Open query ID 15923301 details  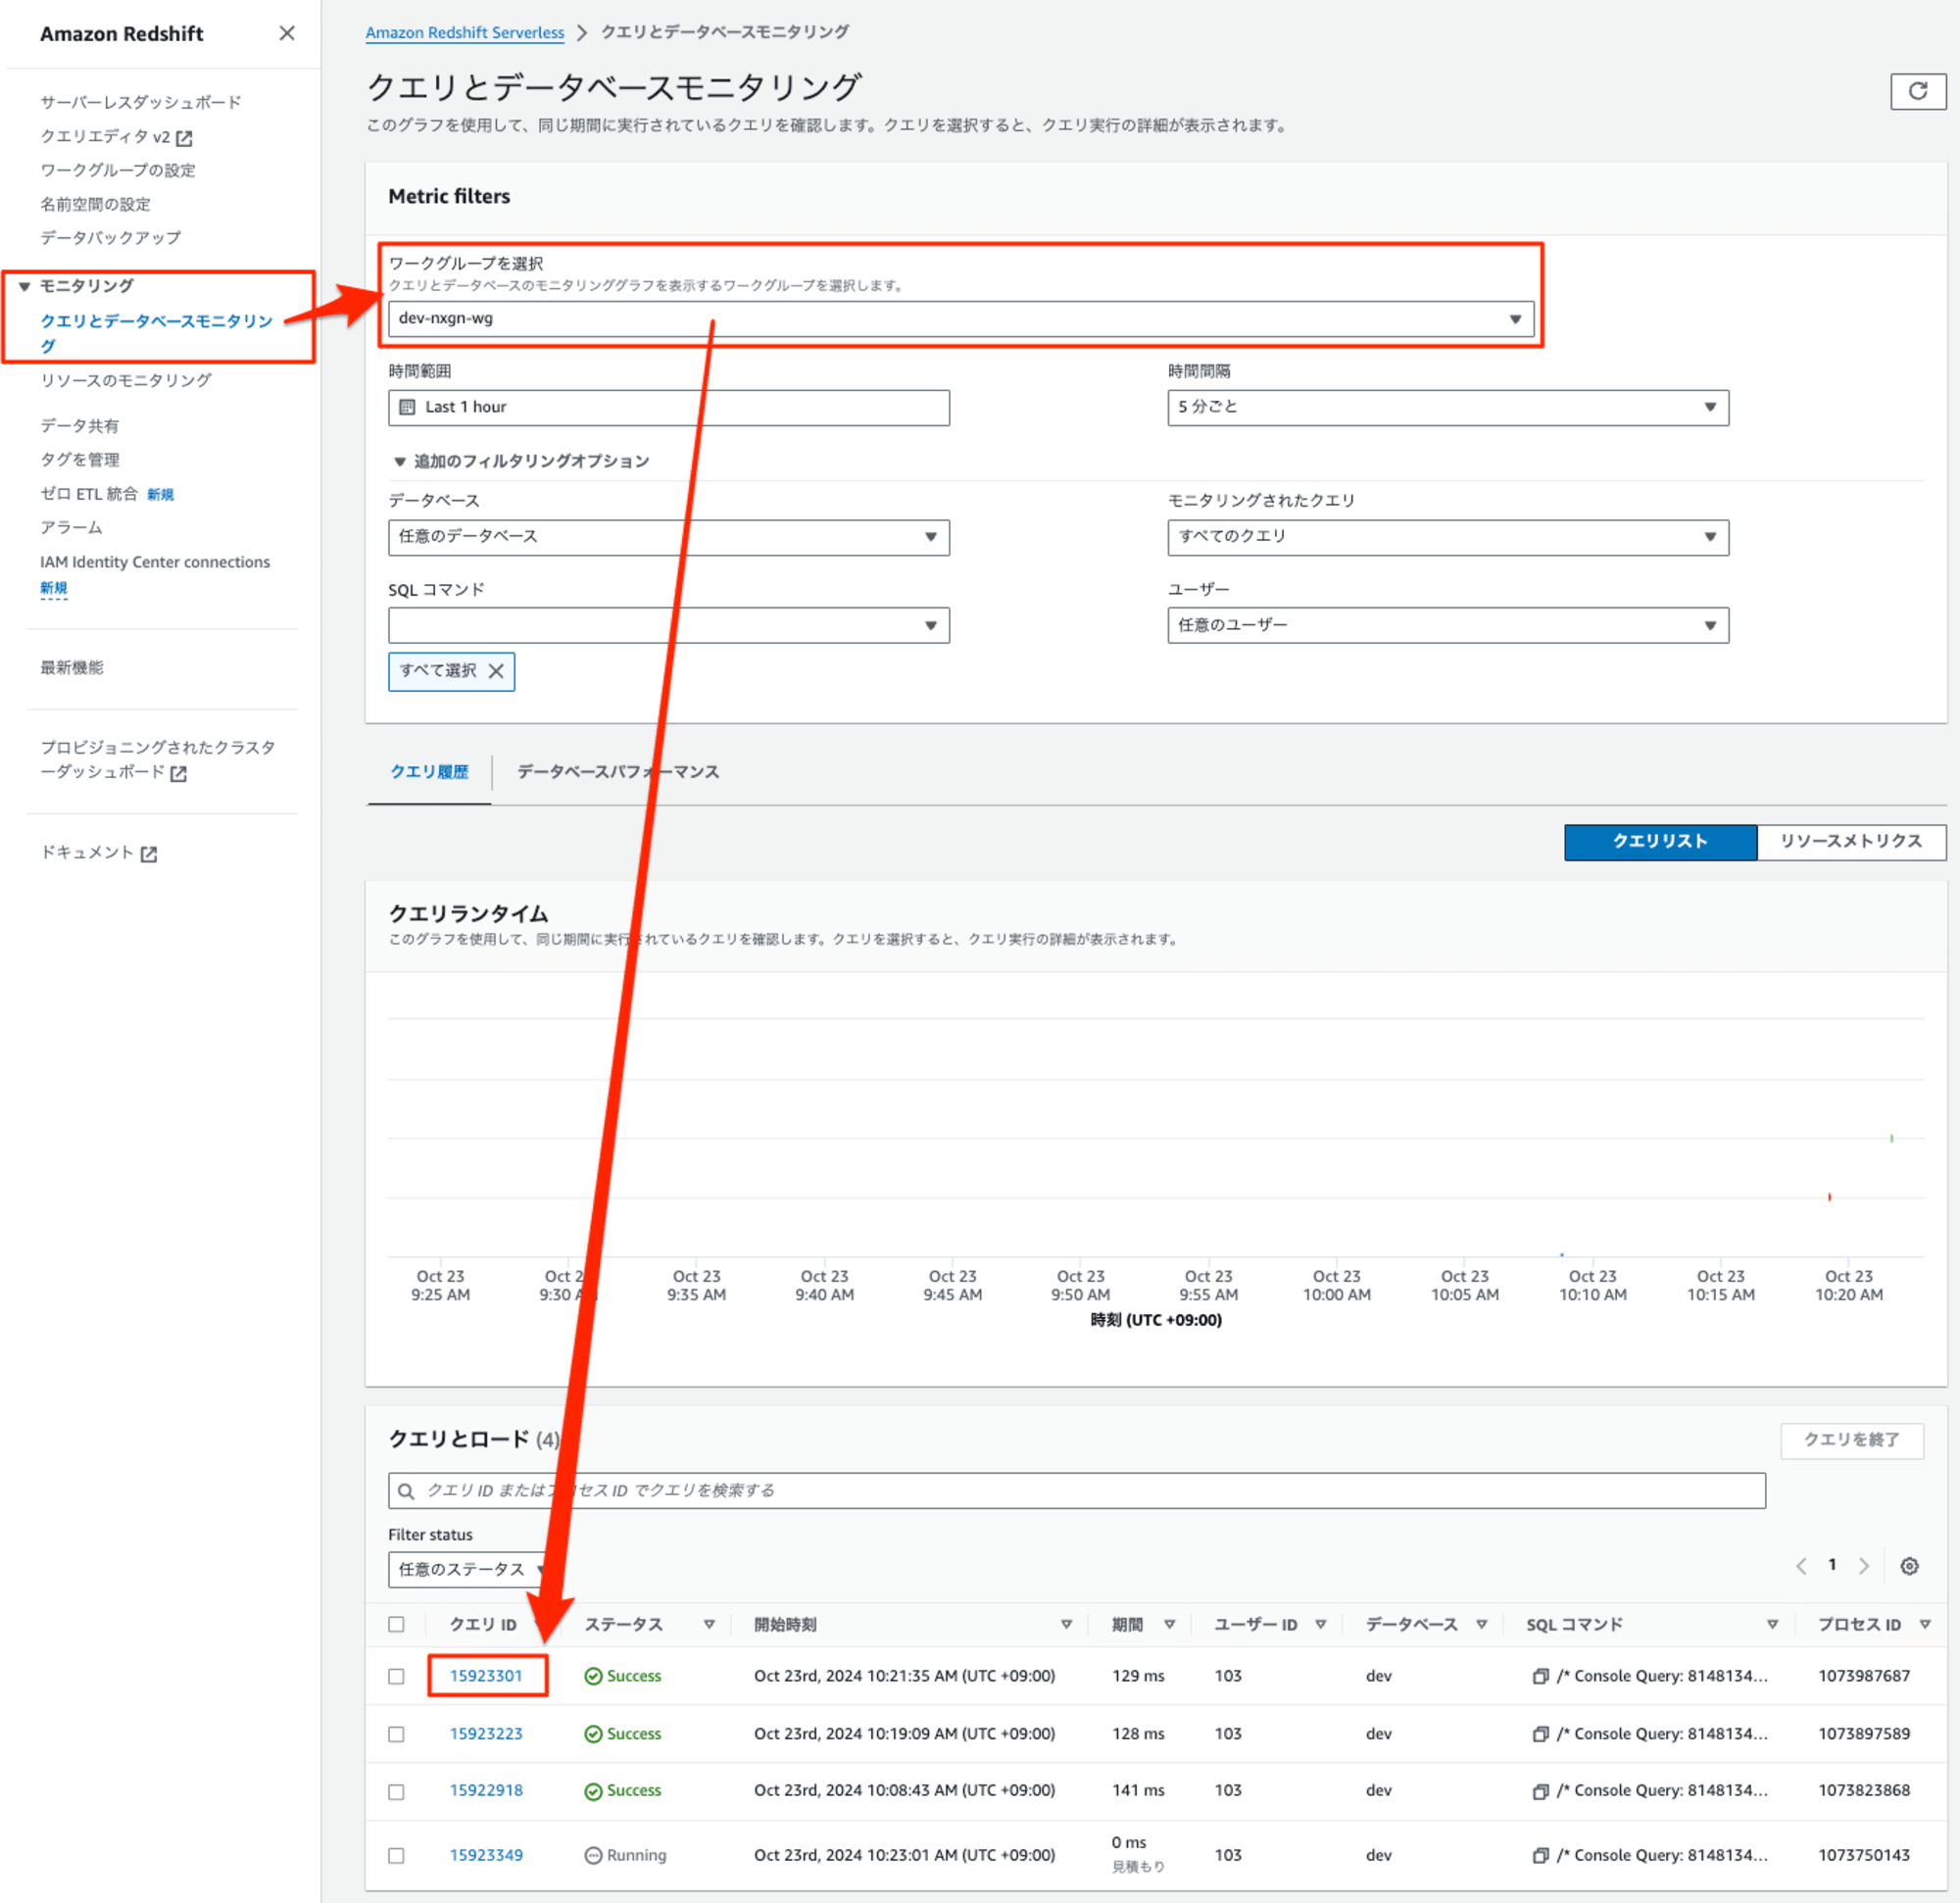click(486, 1676)
